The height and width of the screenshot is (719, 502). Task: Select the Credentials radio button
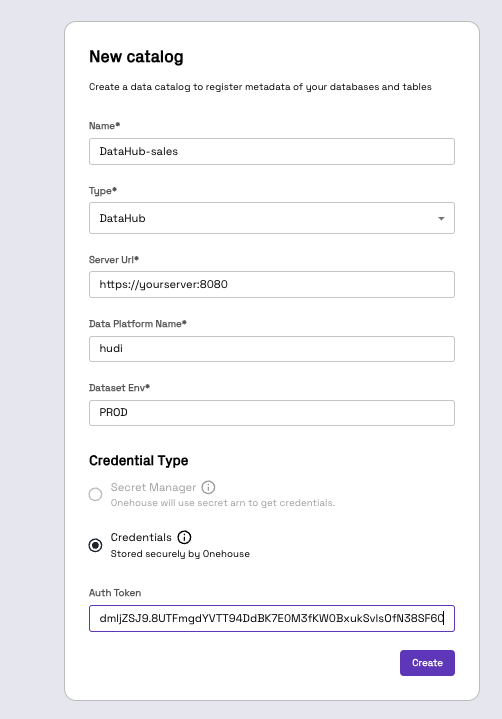click(95, 545)
